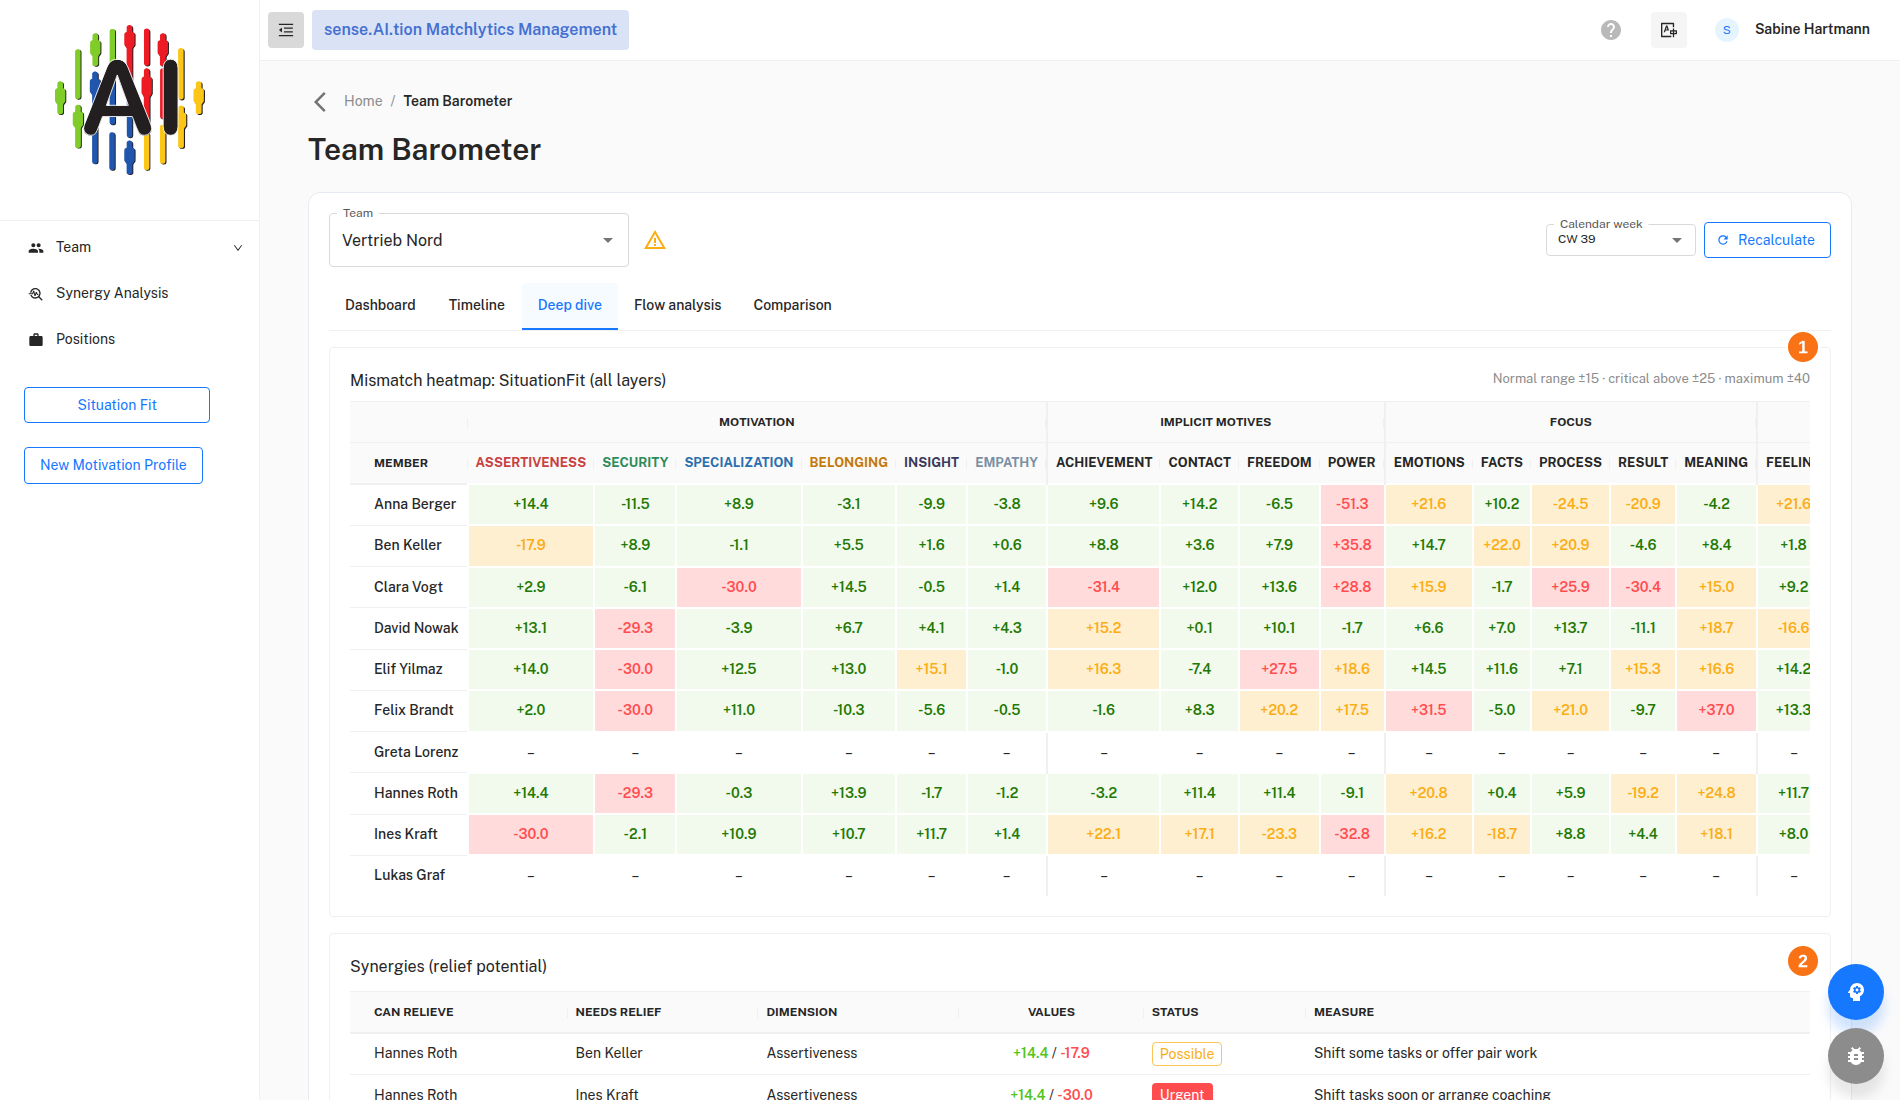Image resolution: width=1900 pixels, height=1100 pixels.
Task: Follow the Home breadcrumb link
Action: [363, 101]
